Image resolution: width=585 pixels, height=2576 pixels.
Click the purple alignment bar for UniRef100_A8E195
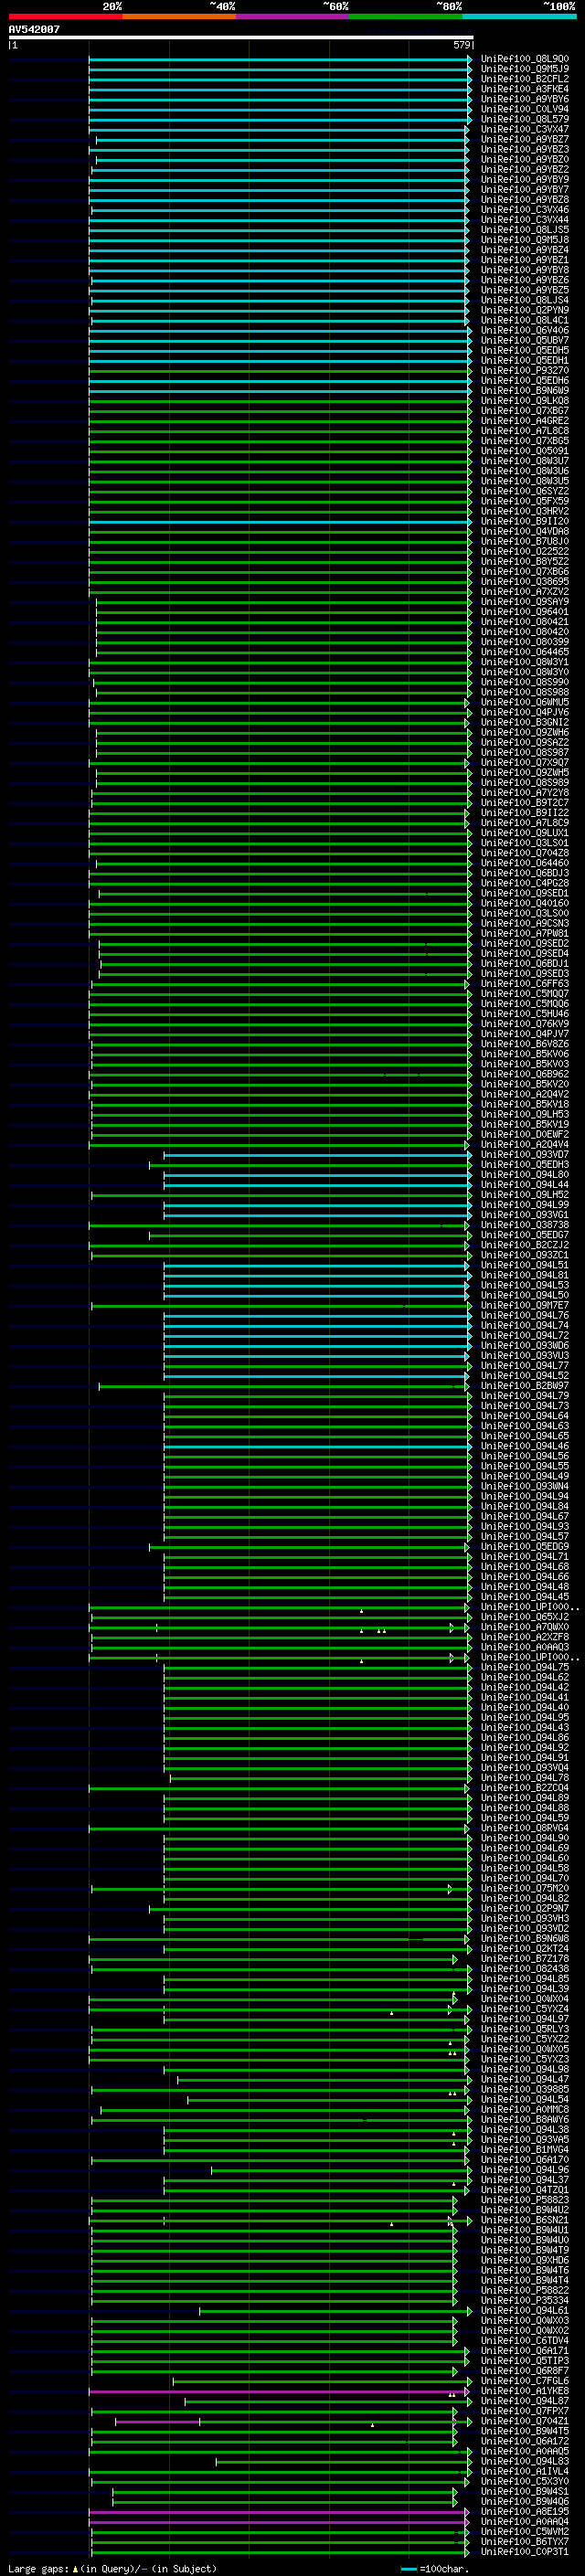(x=279, y=2512)
